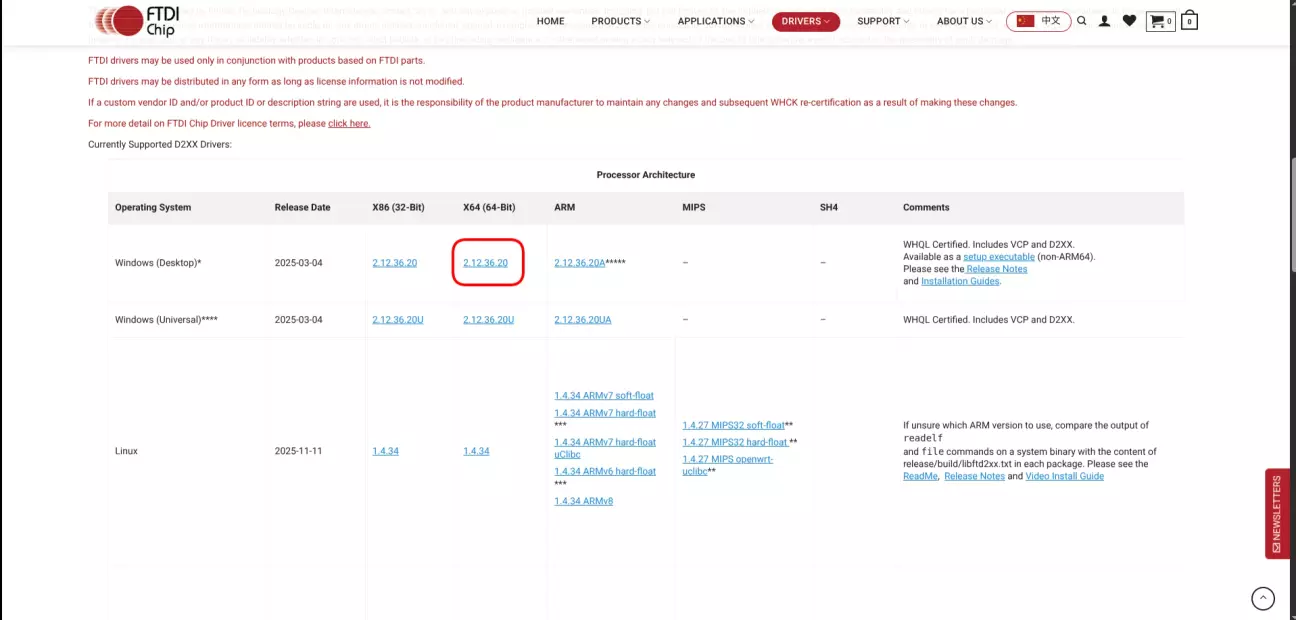Open the About Us dropdown menu
This screenshot has width=1296, height=620.
pyautogui.click(x=964, y=21)
